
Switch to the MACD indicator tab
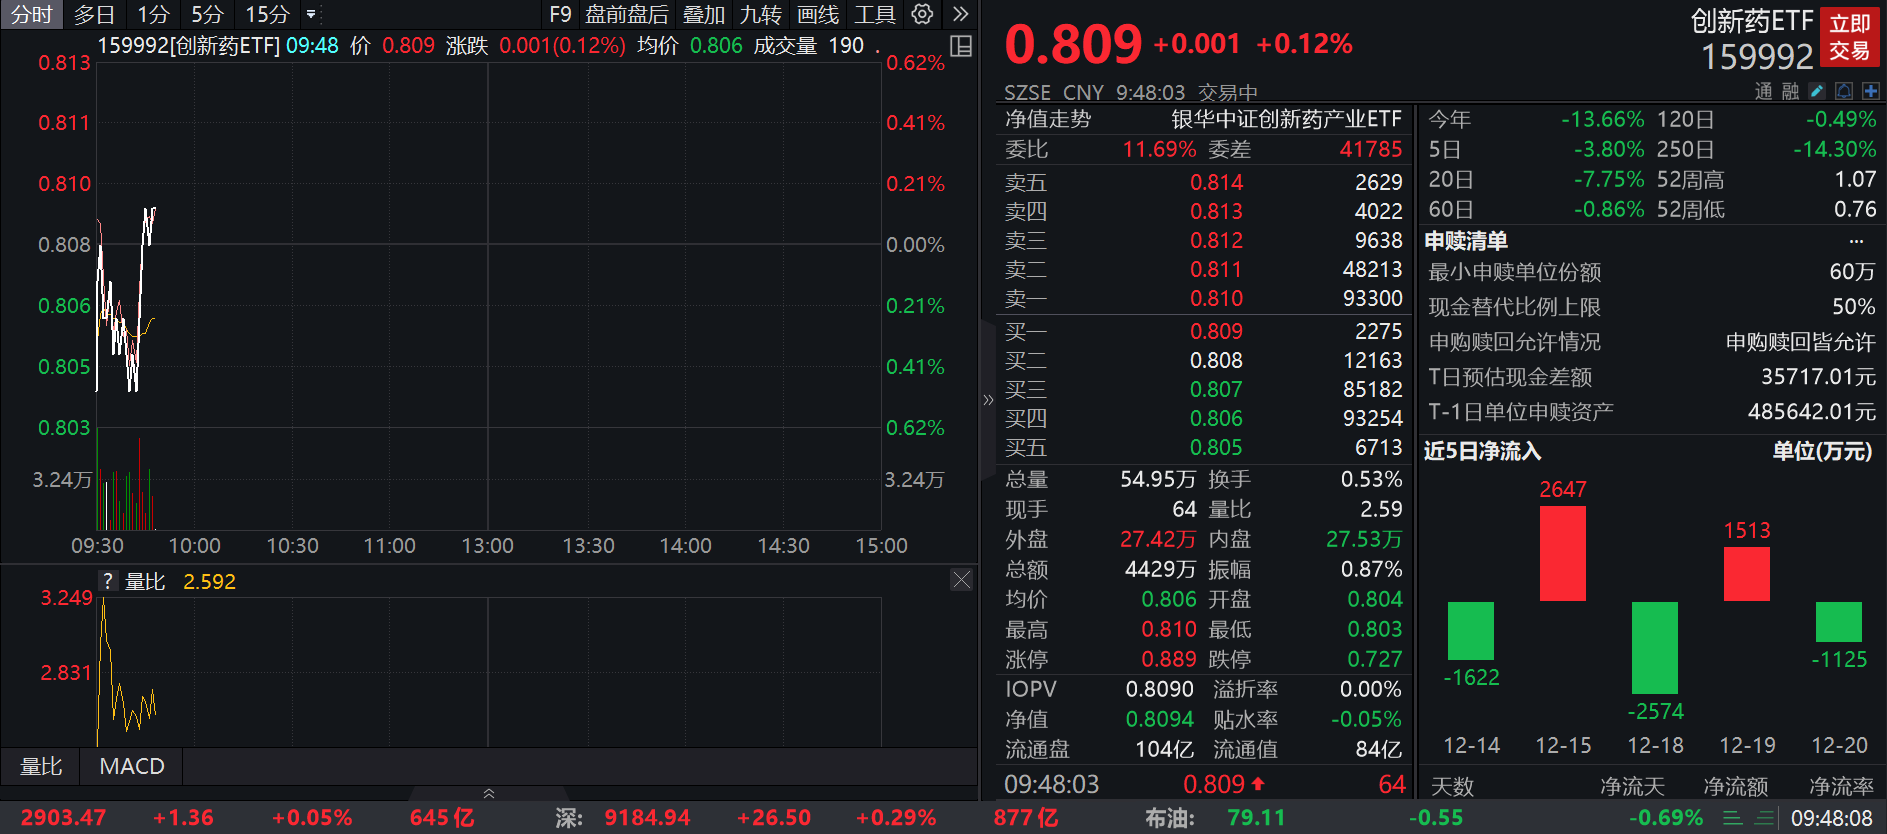point(132,766)
